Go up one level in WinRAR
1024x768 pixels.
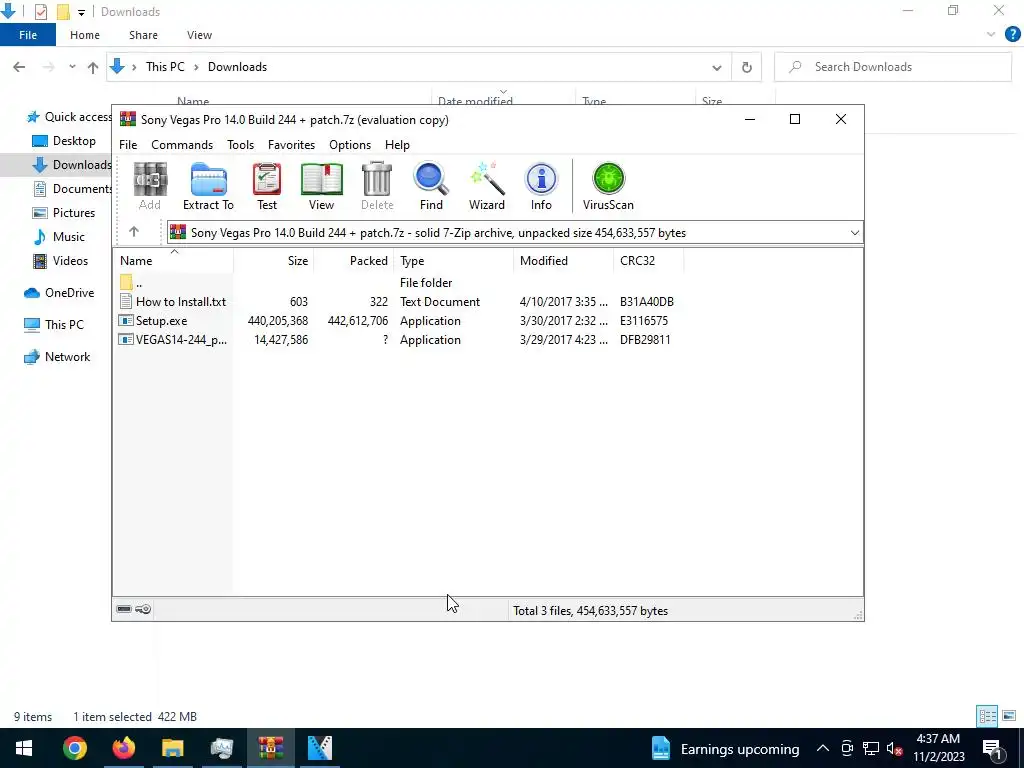point(134,232)
